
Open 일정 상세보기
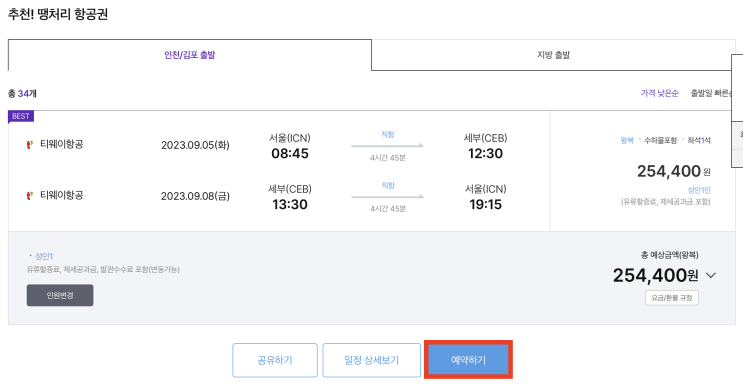point(372,360)
